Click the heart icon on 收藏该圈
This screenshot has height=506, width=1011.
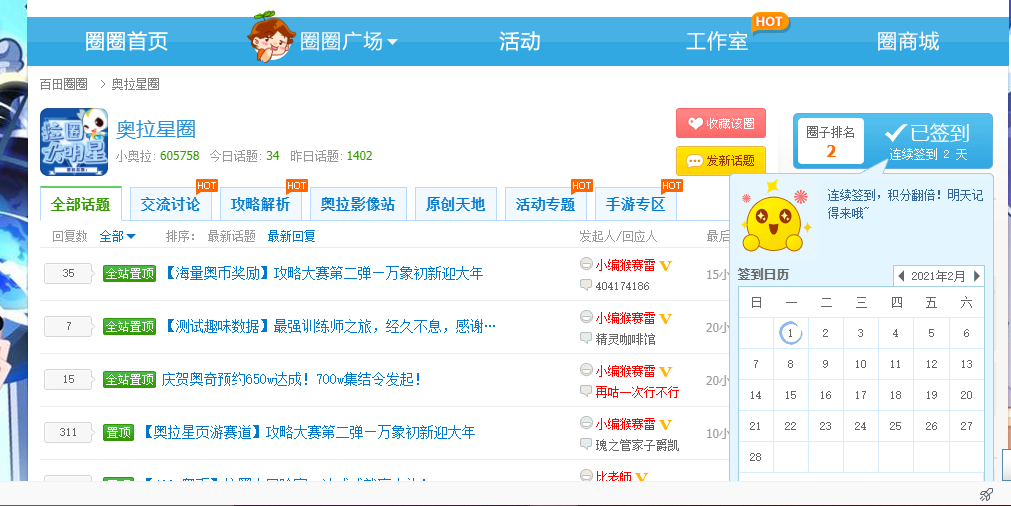(695, 124)
